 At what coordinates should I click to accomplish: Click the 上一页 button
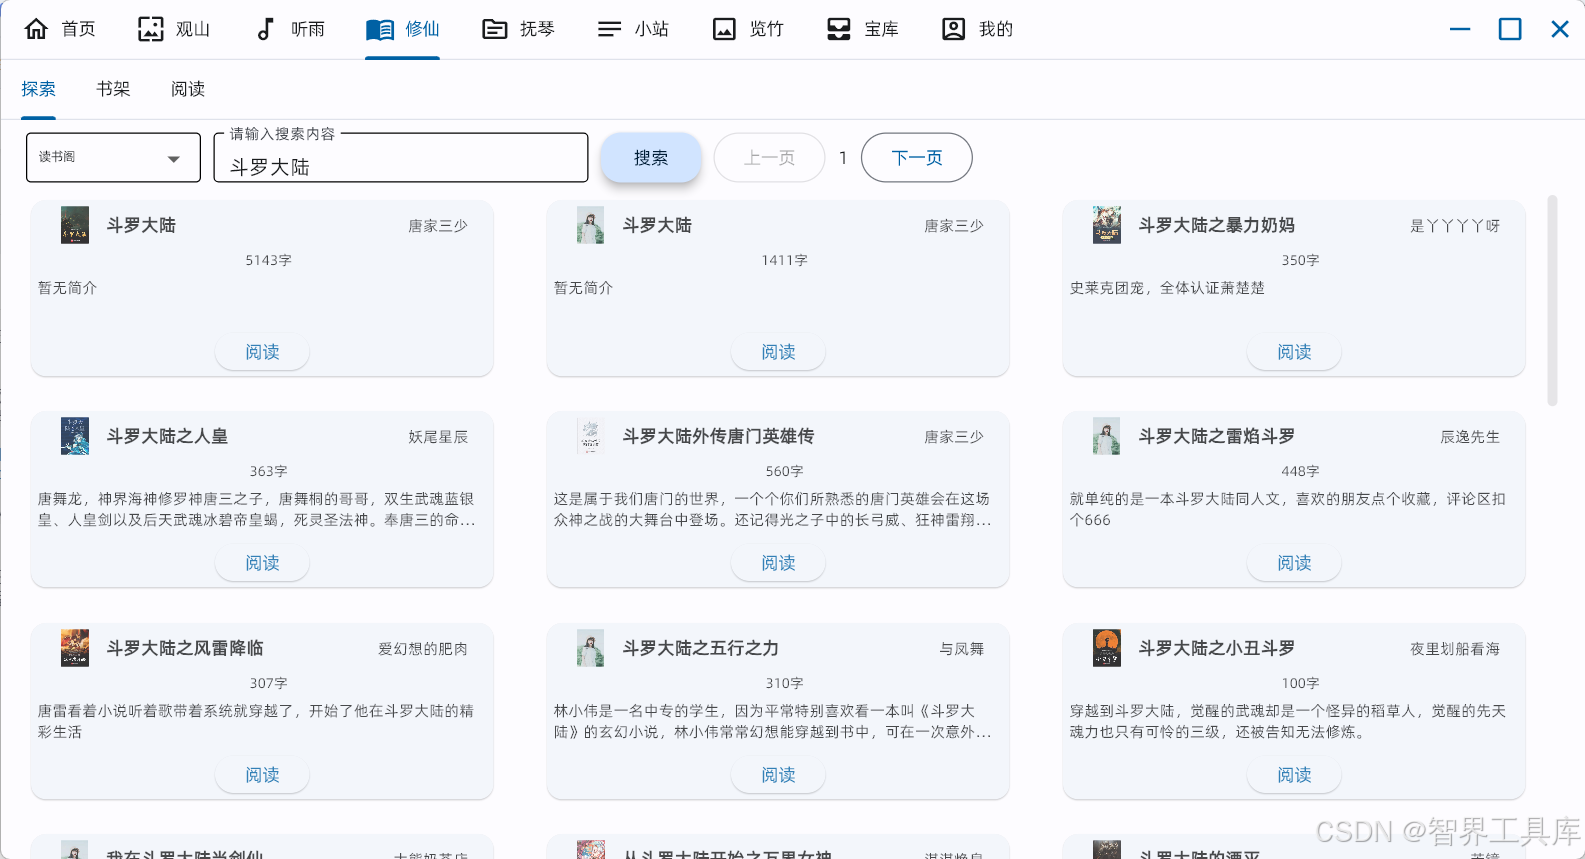770,158
